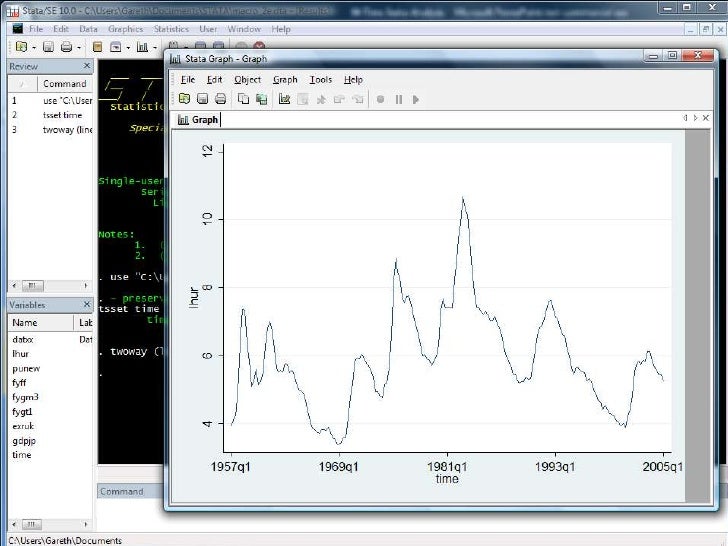Open the Tools menu in Graph window
The width and height of the screenshot is (728, 546).
tap(320, 79)
